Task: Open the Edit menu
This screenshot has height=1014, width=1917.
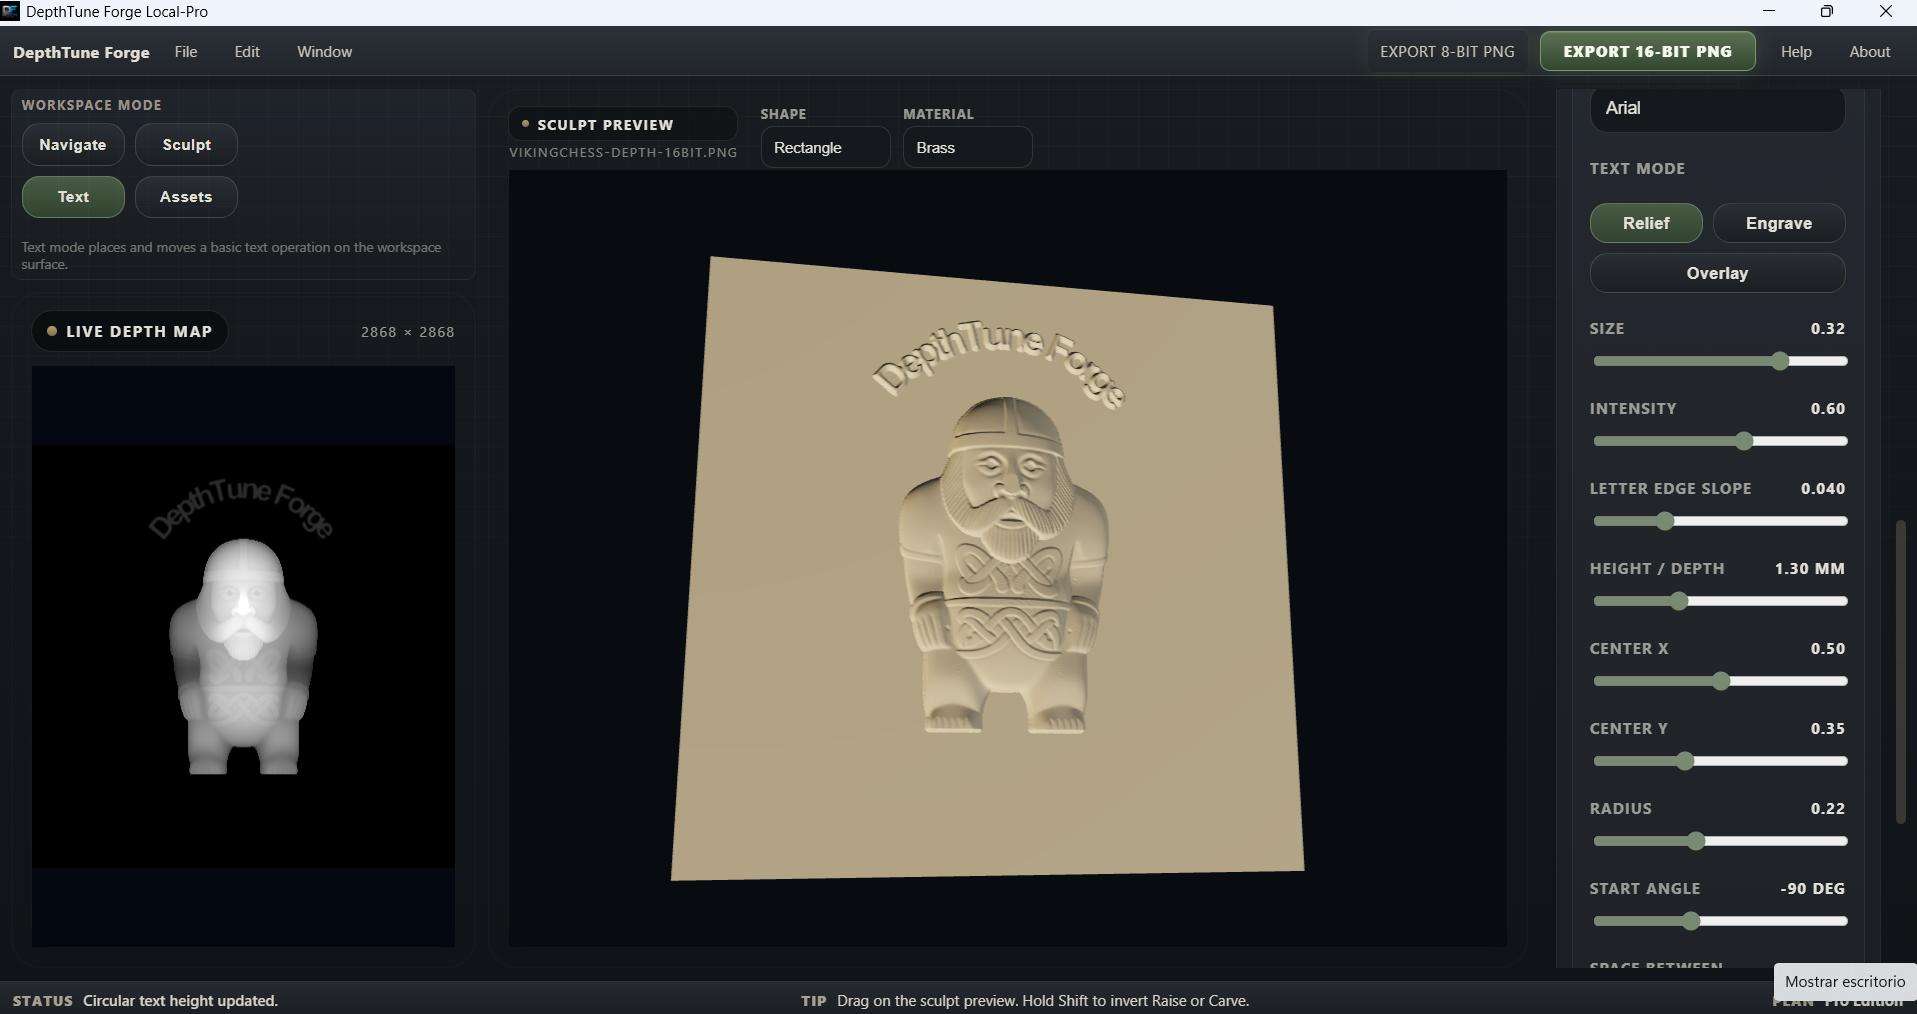Action: coord(247,52)
